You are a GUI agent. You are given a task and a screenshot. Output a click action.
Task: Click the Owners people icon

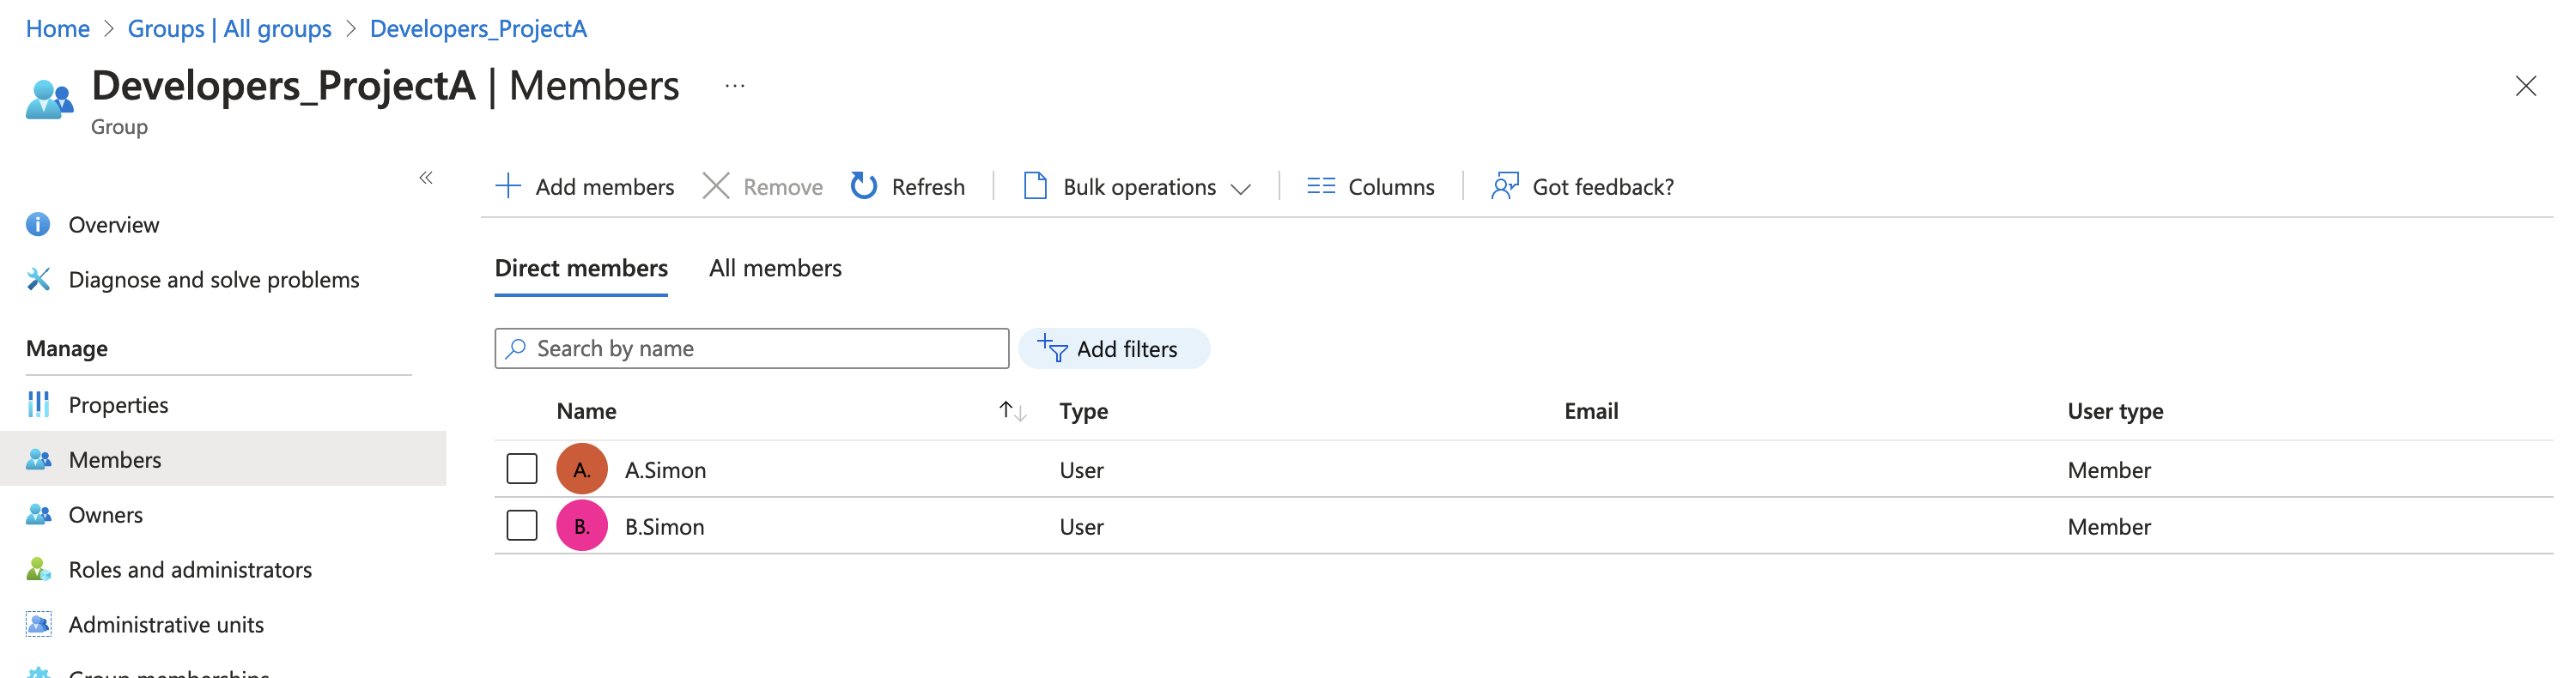click(38, 514)
